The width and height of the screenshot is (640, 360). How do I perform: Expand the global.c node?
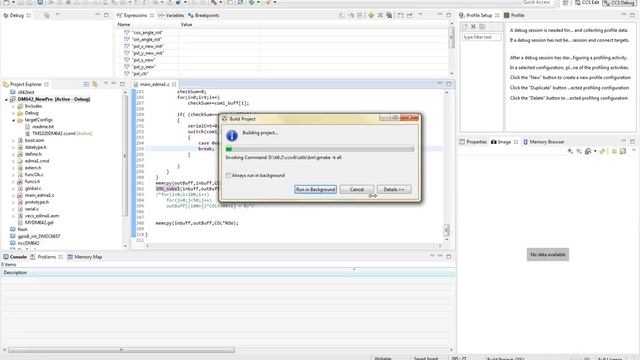pos(13,189)
